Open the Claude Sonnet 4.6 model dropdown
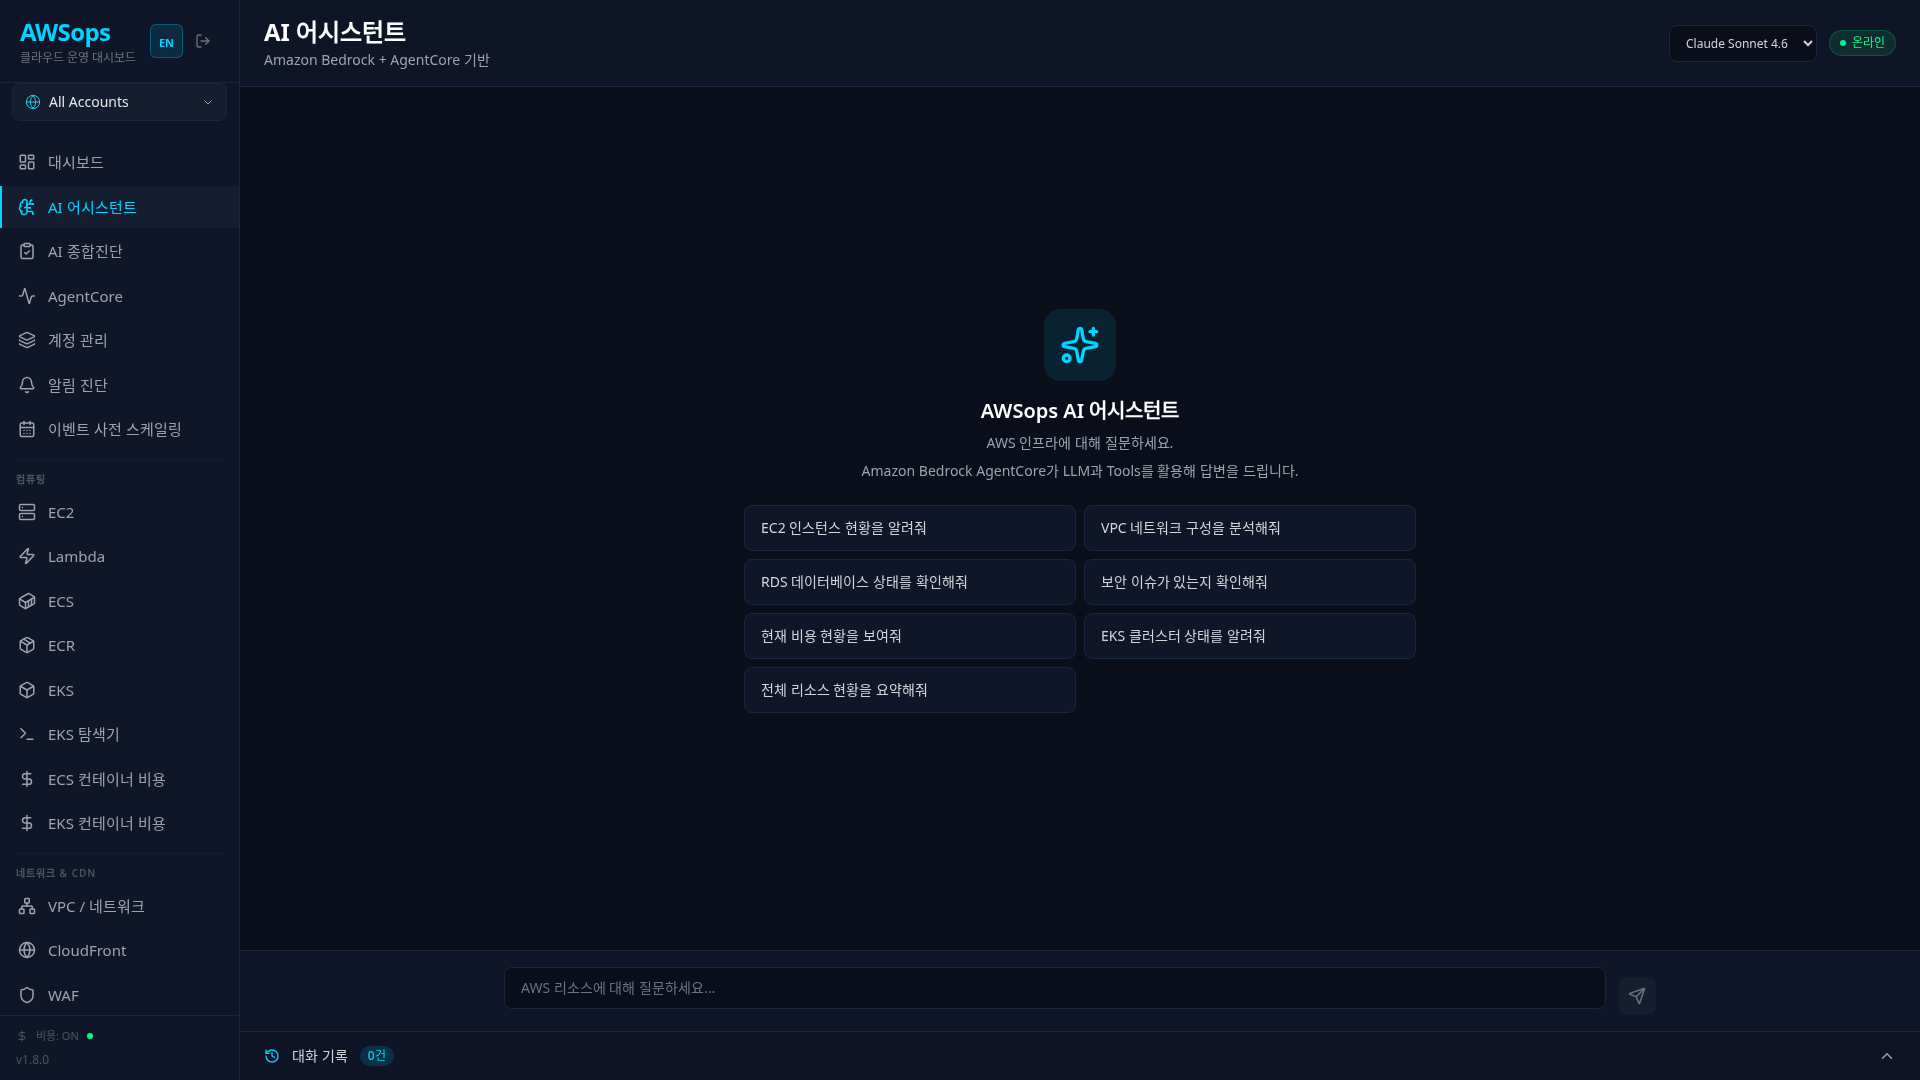 coord(1743,43)
